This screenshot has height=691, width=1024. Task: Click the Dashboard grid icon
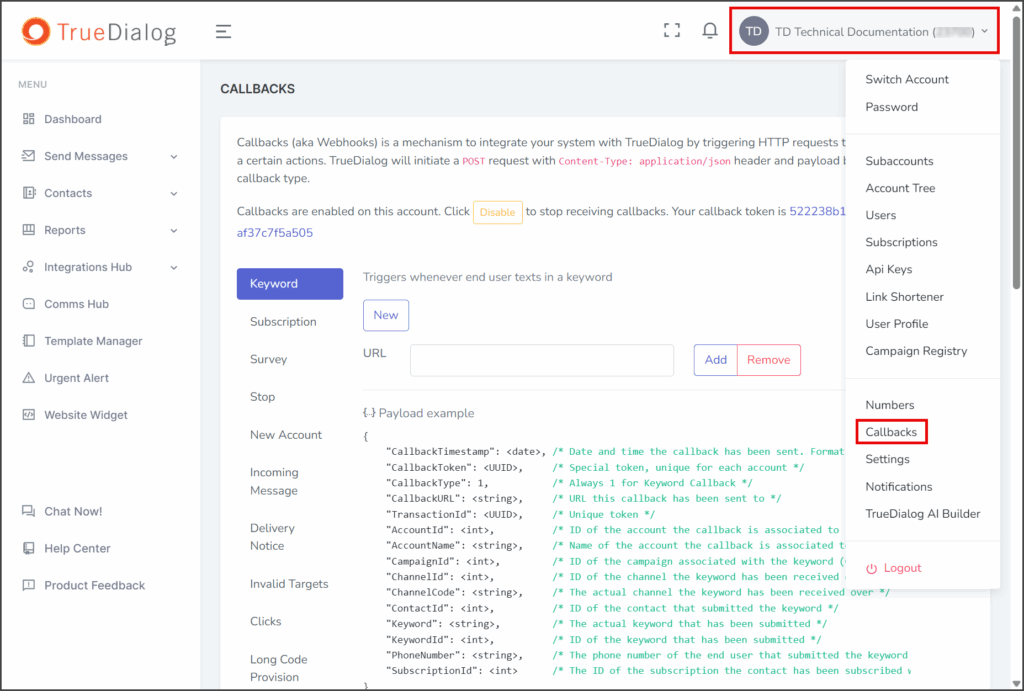click(x=29, y=119)
